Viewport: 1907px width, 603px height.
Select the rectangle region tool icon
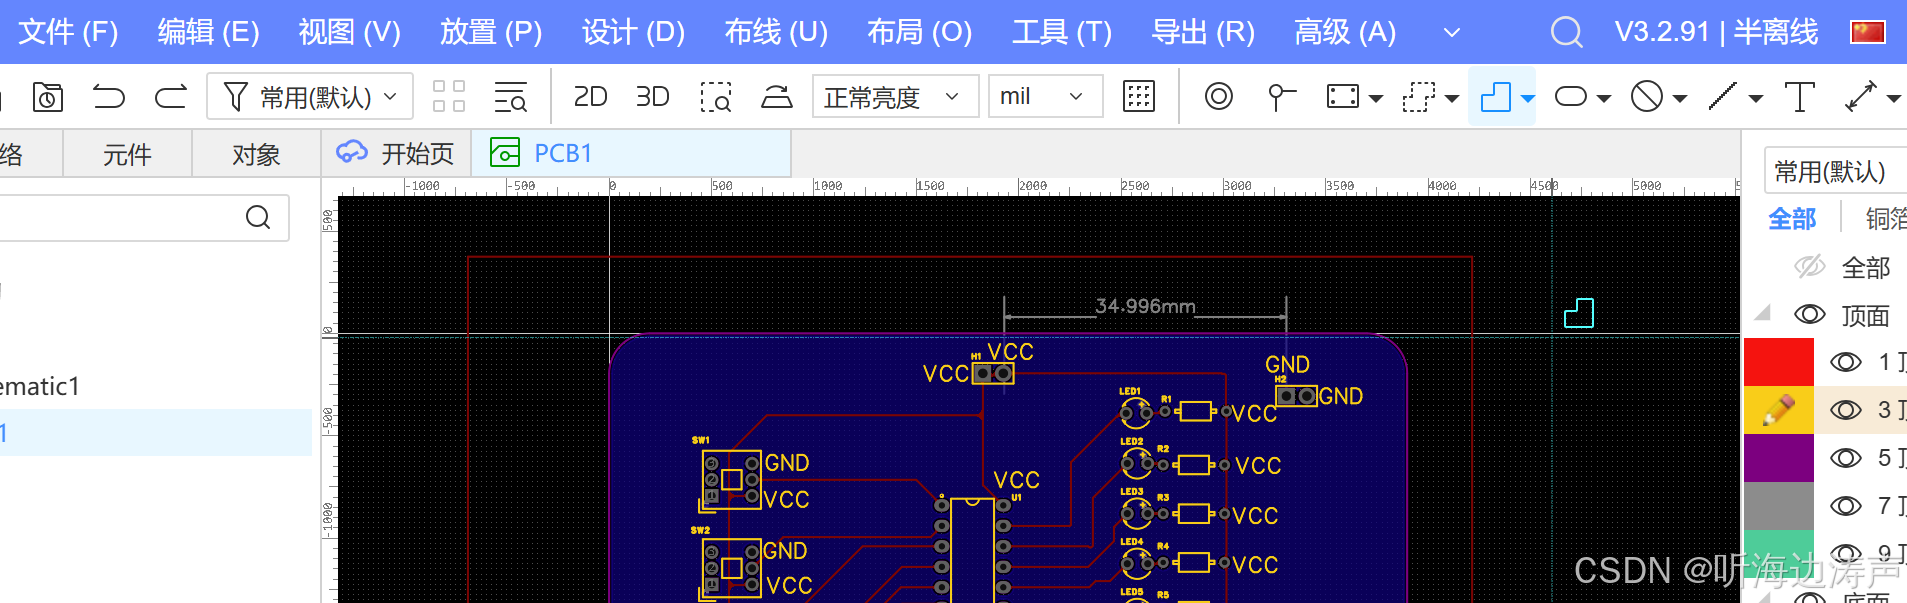tap(1343, 97)
